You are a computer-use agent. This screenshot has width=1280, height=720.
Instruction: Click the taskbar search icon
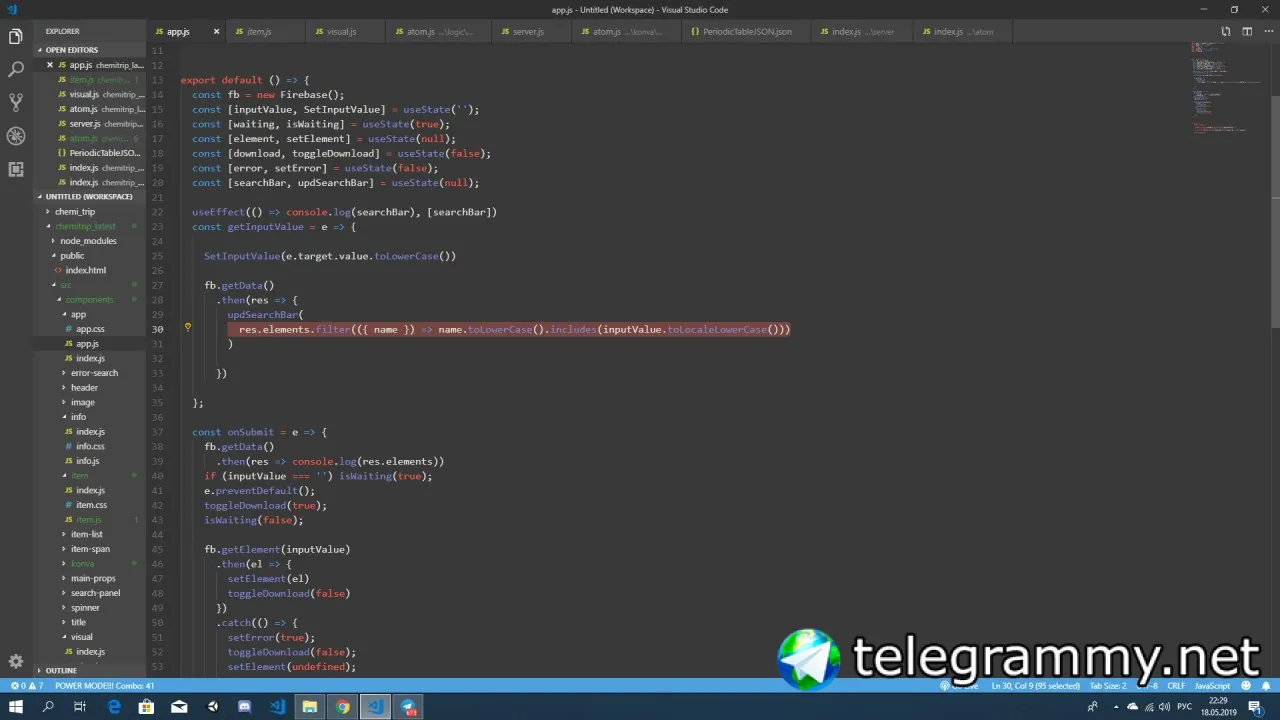tap(48, 707)
